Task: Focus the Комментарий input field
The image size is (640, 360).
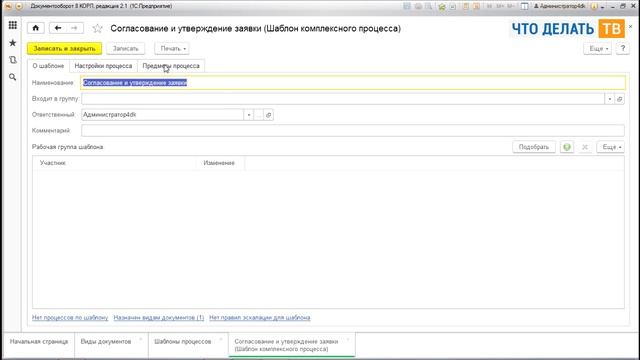Action: coord(353,131)
